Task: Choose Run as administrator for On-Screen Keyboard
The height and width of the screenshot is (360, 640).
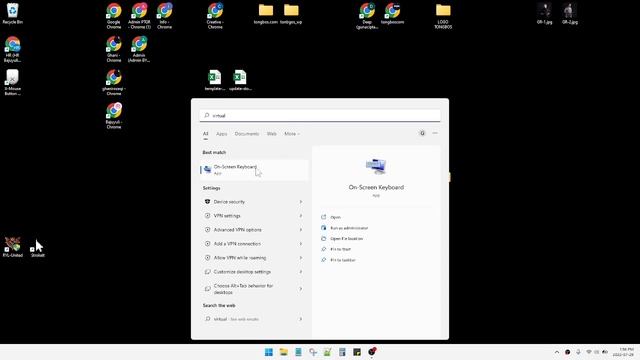Action: (x=349, y=228)
